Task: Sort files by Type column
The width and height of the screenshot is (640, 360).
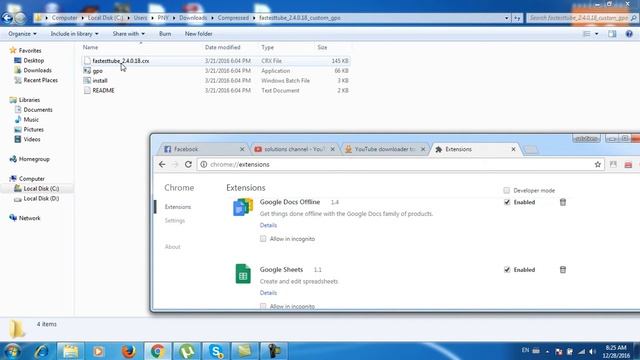Action: coord(267,47)
